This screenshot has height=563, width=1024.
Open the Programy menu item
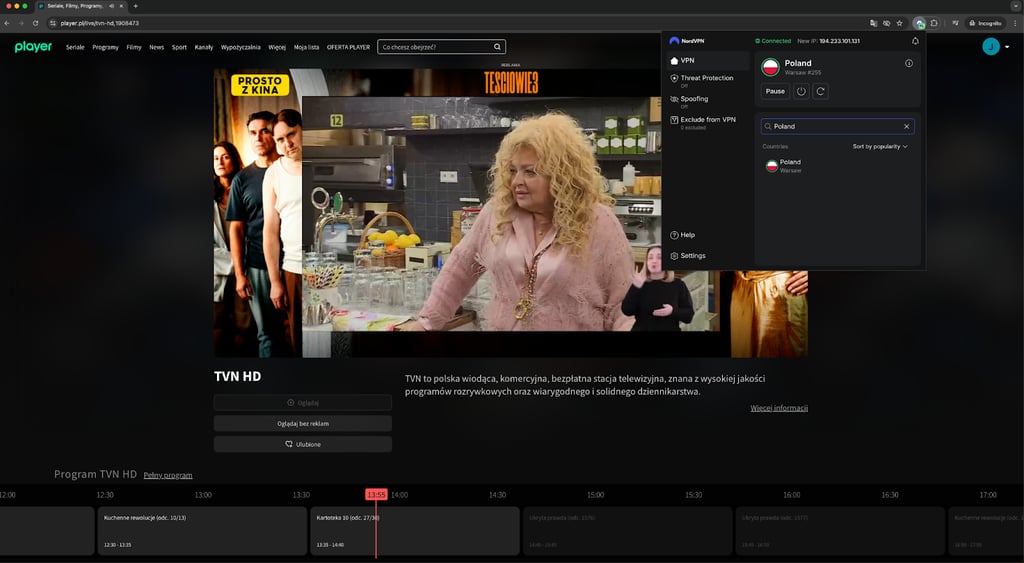[105, 47]
